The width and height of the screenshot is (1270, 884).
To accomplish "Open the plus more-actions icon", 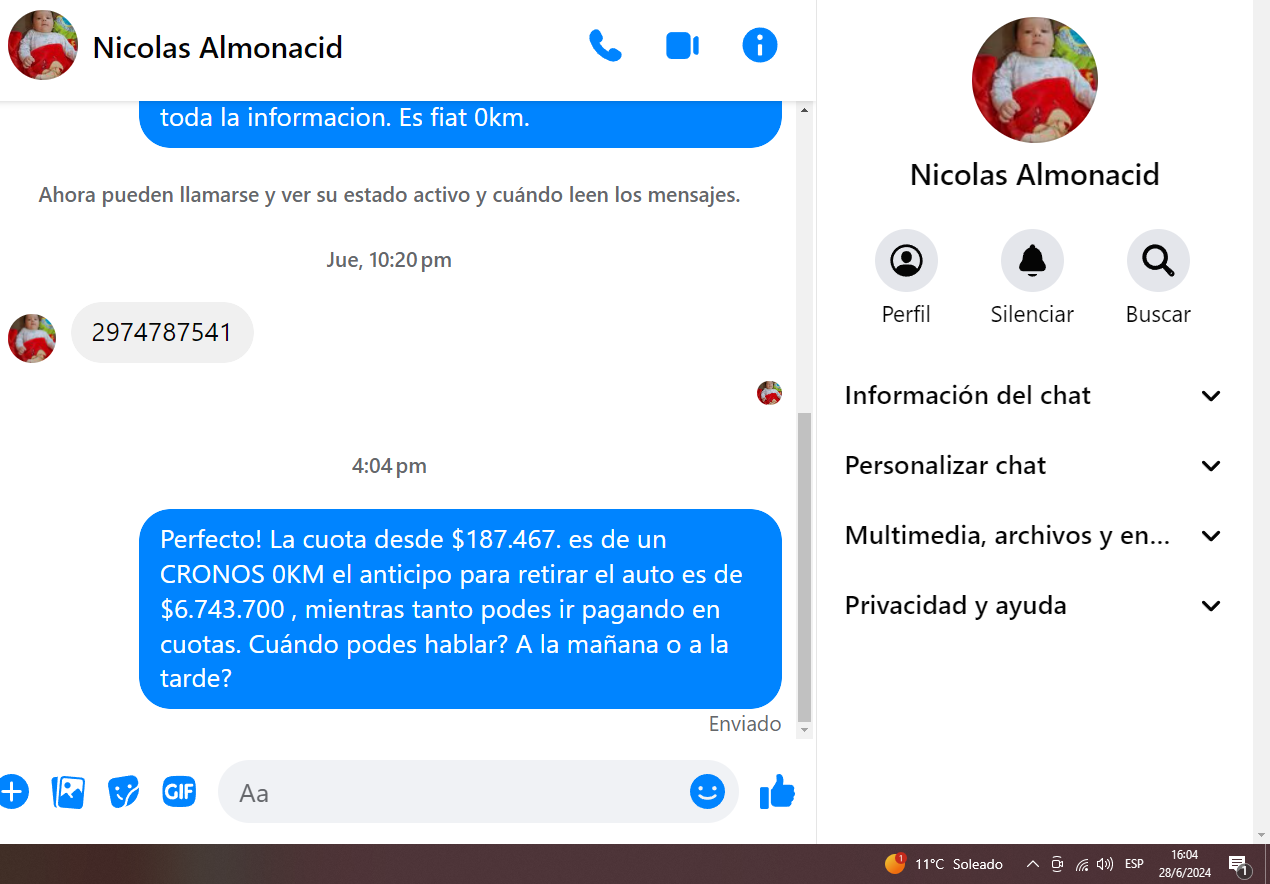I will (12, 792).
